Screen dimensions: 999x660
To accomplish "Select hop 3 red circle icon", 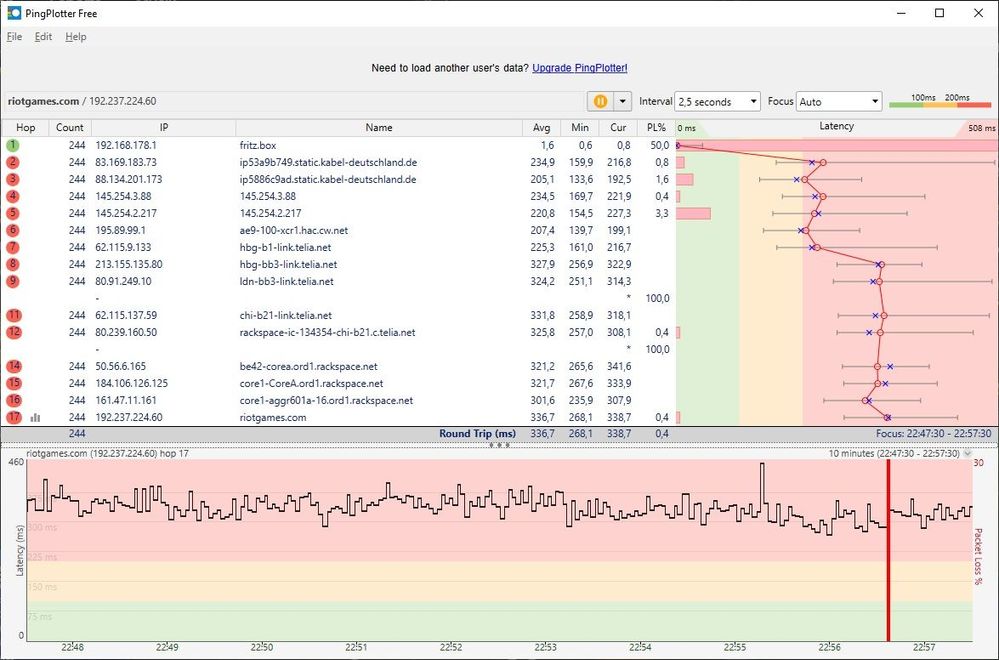I will coord(13,179).
